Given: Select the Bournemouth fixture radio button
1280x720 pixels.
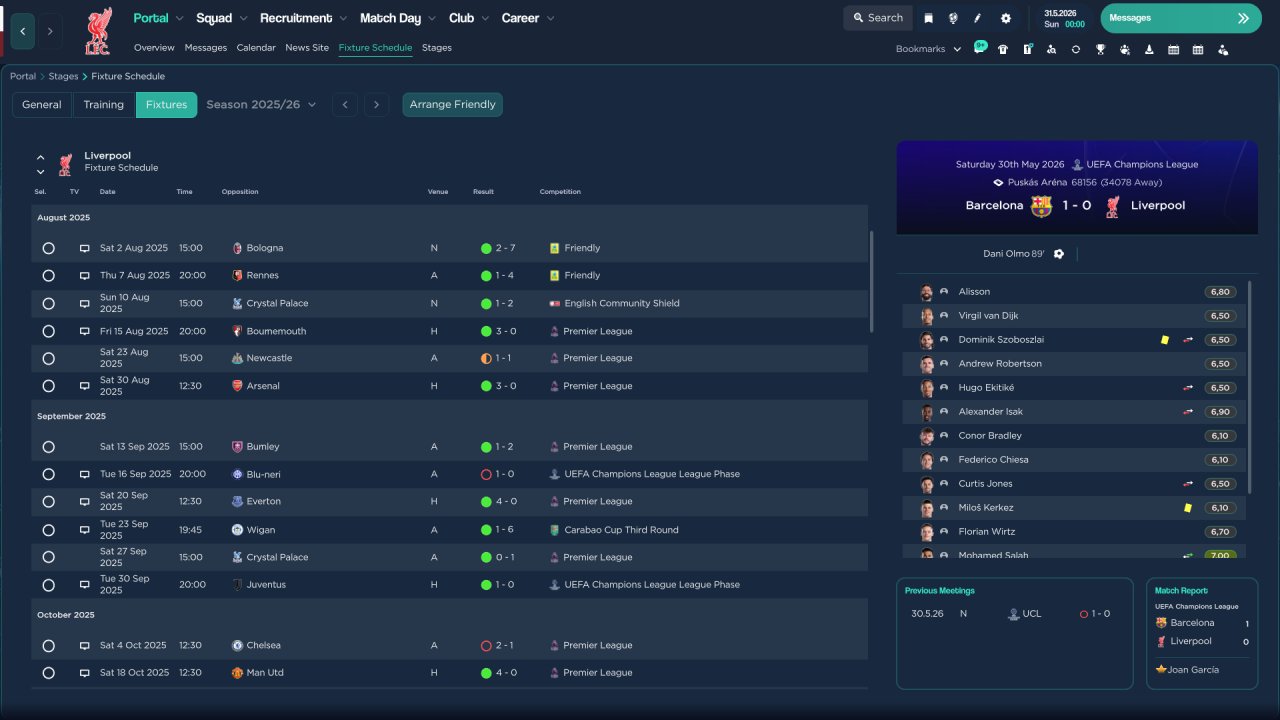Looking at the screenshot, I should click(x=48, y=331).
